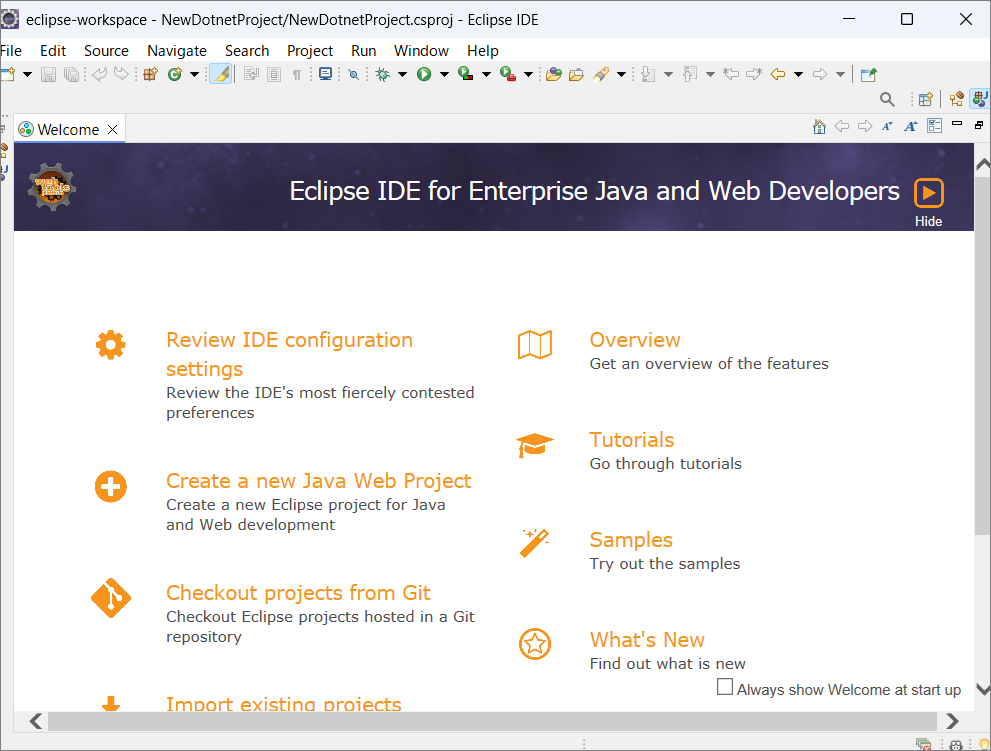The image size is (991, 751).
Task: Click the Skip All Breakpoints icon
Action: (354, 75)
